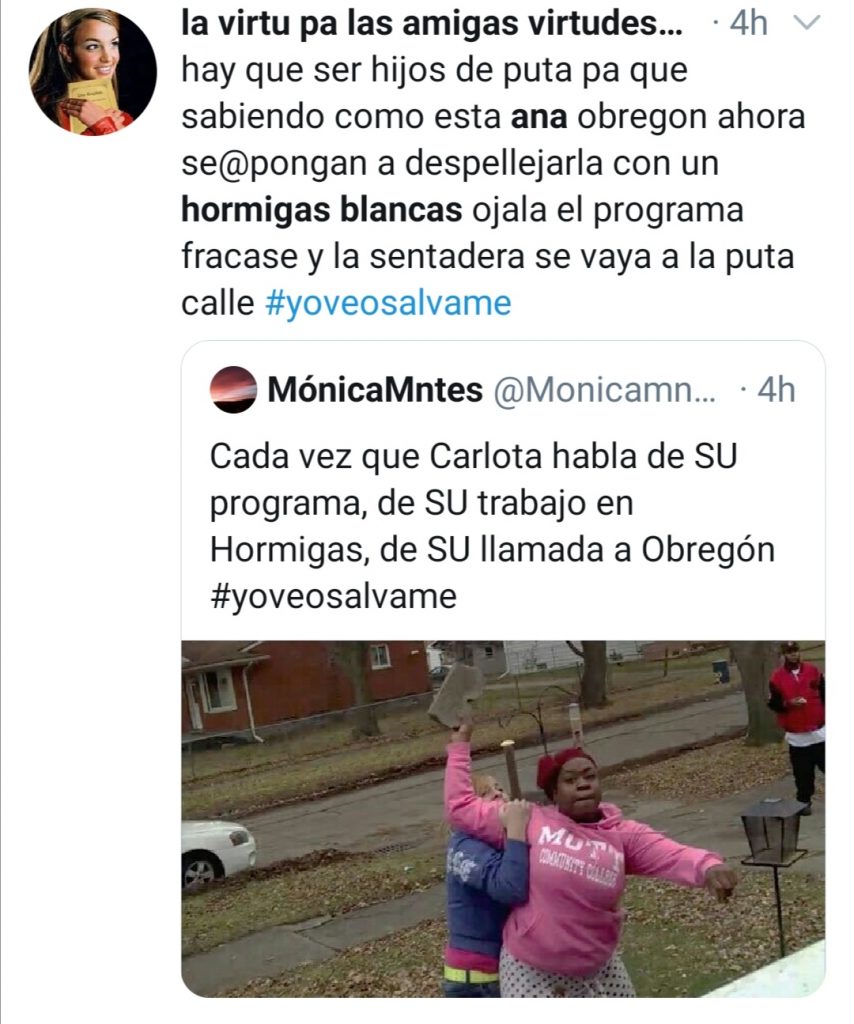The width and height of the screenshot is (854, 1024).
Task: Select bold hormigas blancas phrase in tweet
Action: pos(322,210)
